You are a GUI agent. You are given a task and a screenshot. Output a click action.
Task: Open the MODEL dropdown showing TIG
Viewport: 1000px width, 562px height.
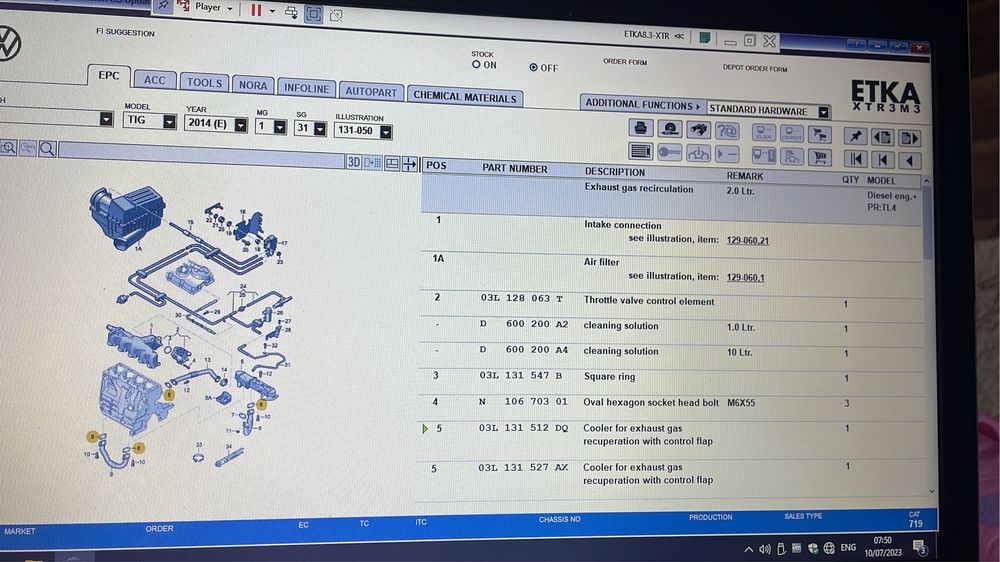[x=169, y=121]
